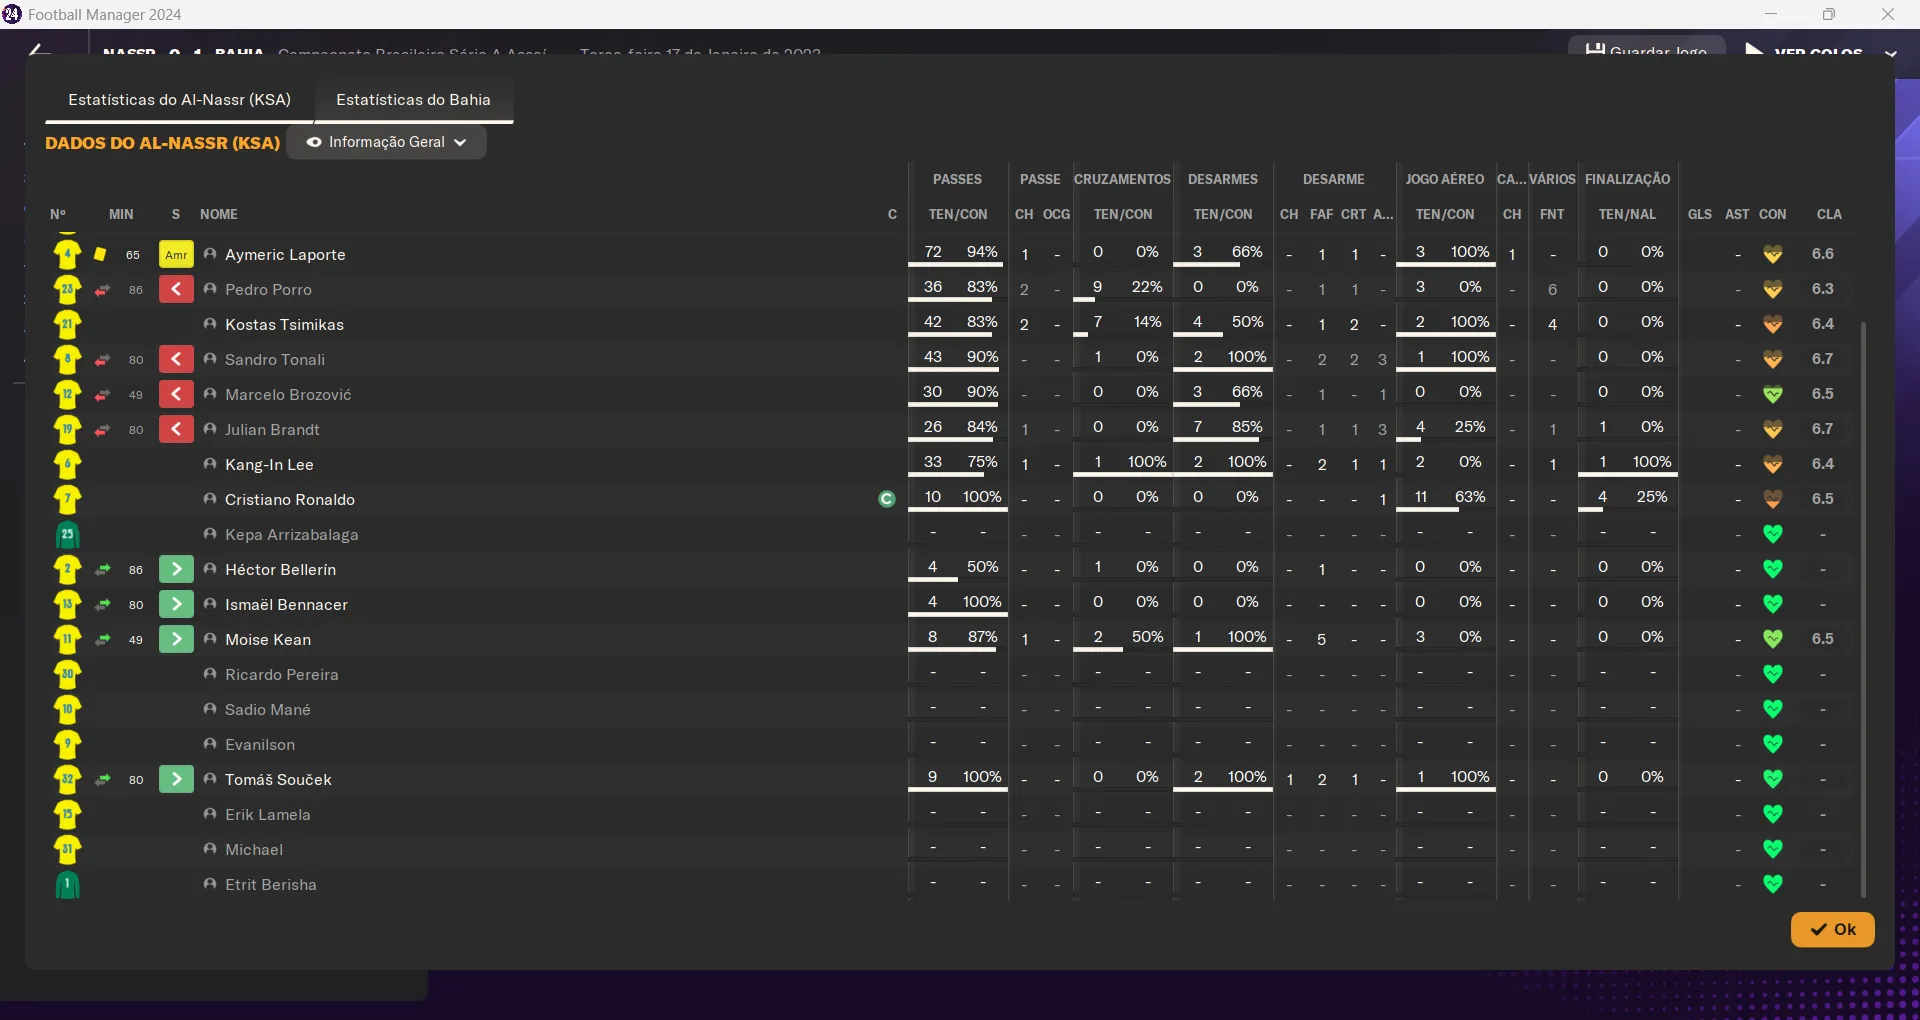
Task: Click Sandro Tonali's 6.7 rating
Action: (1823, 359)
